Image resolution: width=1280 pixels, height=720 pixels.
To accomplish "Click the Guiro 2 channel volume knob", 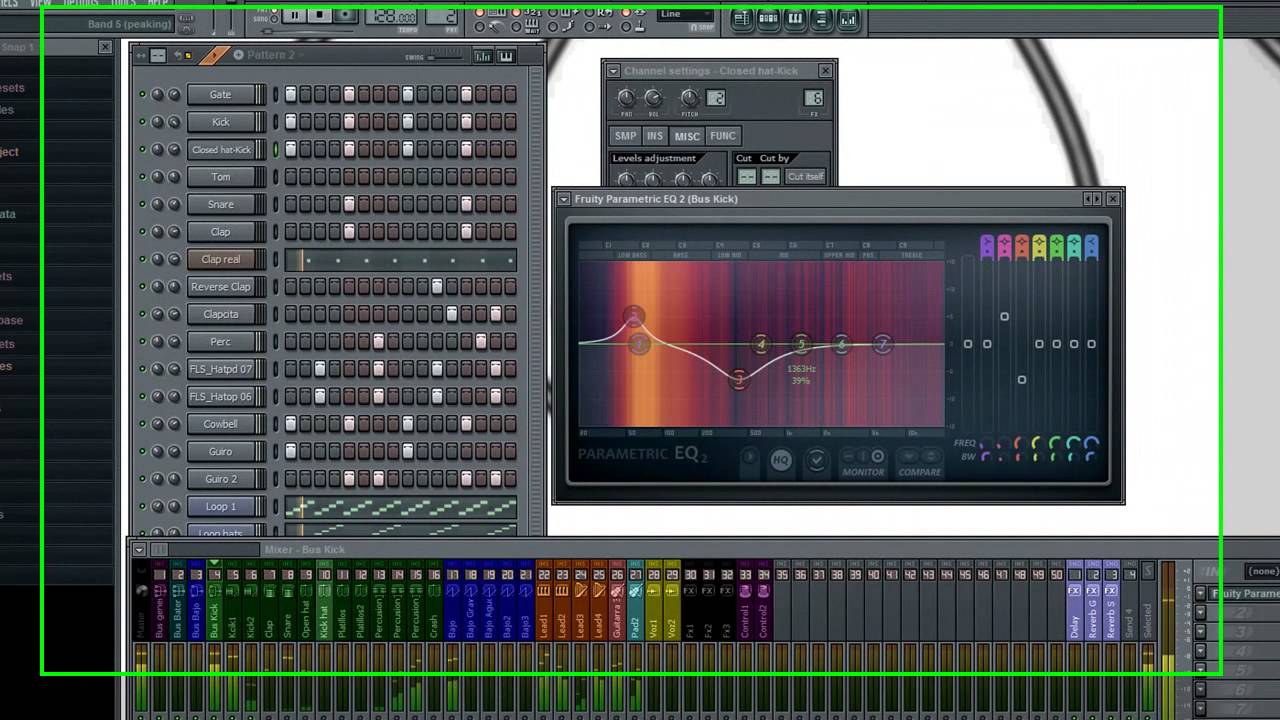I will pos(174,479).
